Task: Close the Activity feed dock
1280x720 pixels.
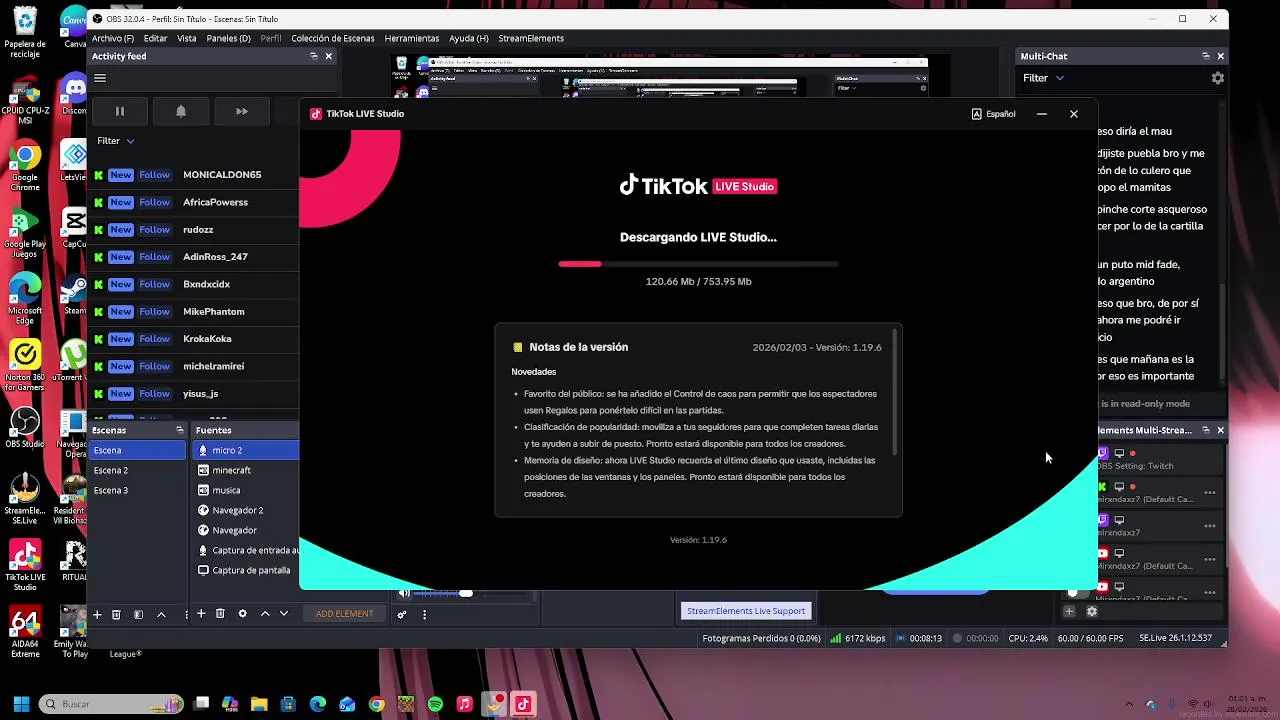Action: [x=329, y=56]
